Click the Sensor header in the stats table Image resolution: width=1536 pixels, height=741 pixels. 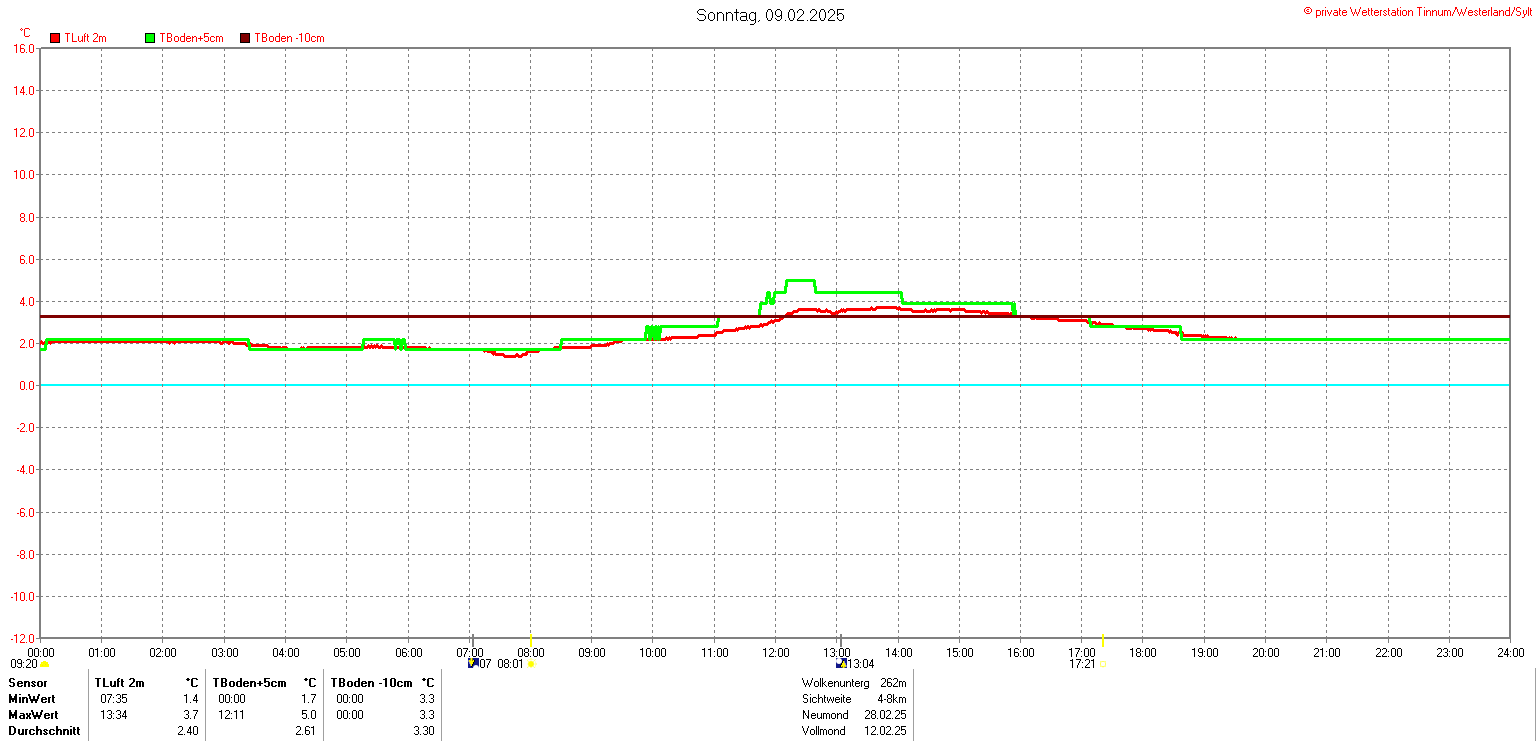(28, 682)
